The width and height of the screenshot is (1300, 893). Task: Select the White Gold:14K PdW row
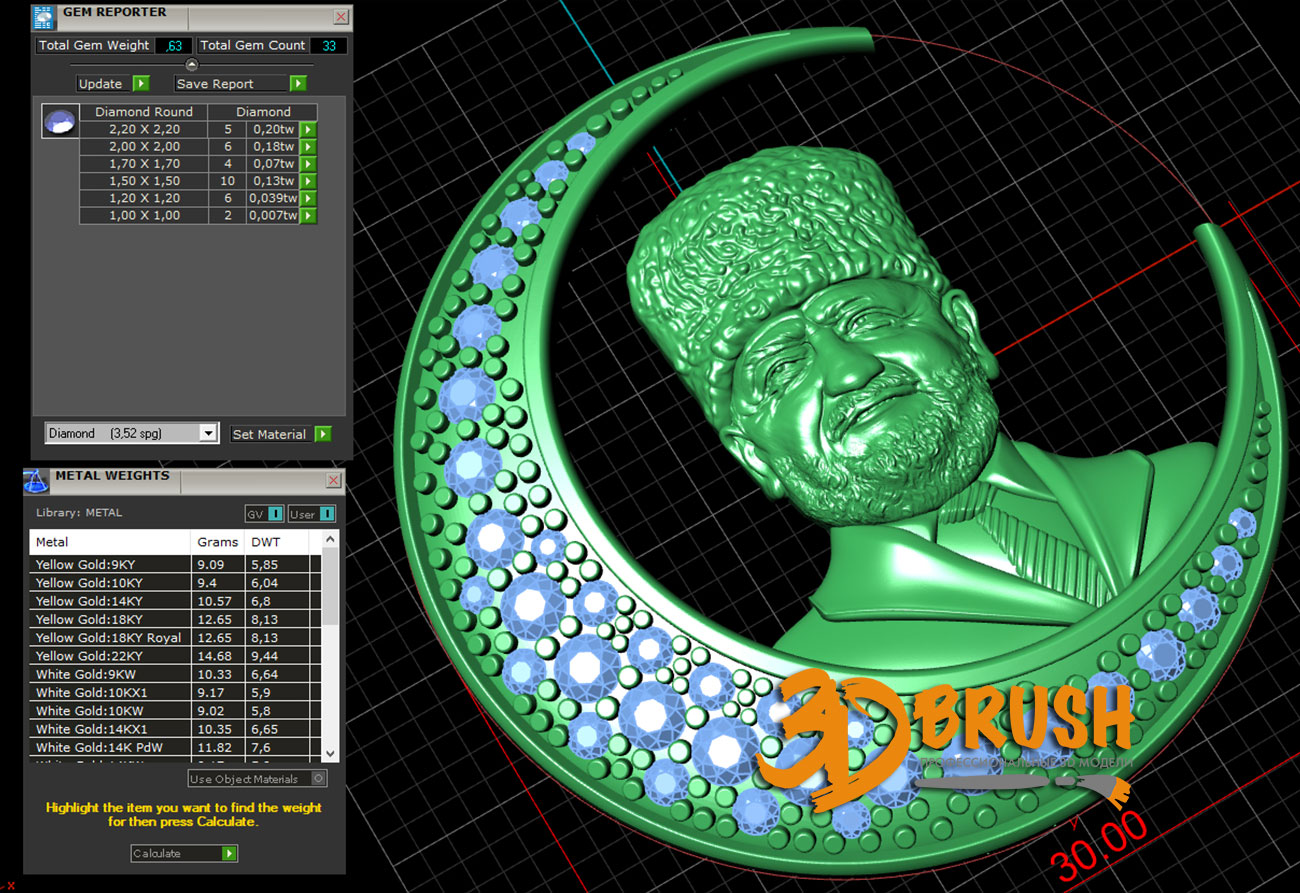click(x=175, y=748)
